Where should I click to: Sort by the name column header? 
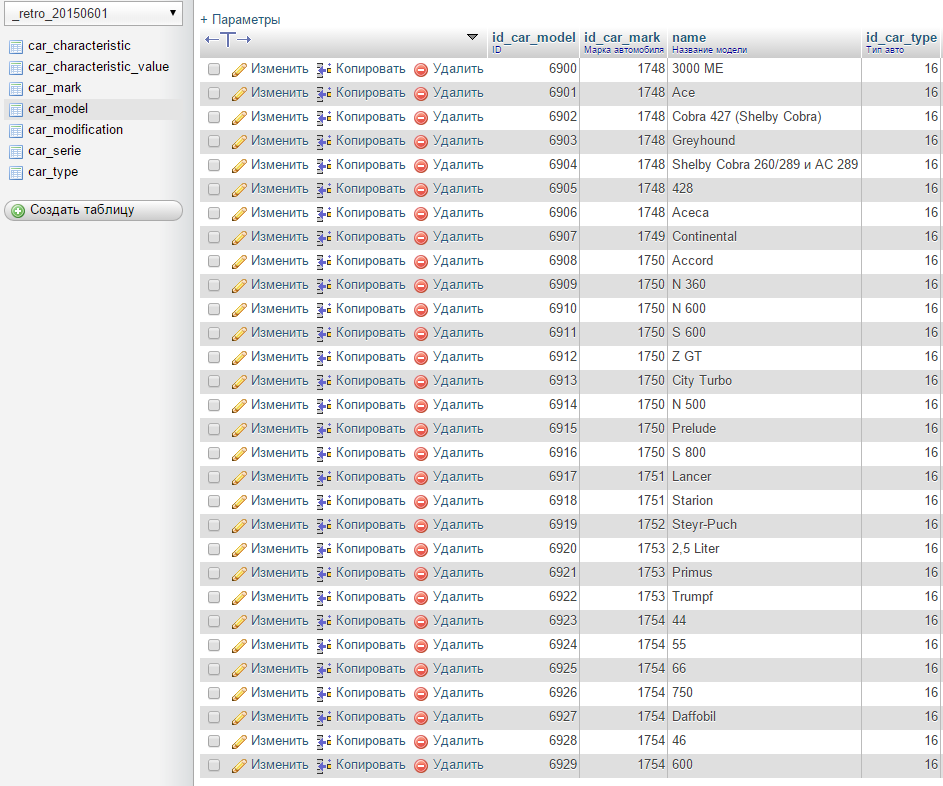click(x=689, y=38)
